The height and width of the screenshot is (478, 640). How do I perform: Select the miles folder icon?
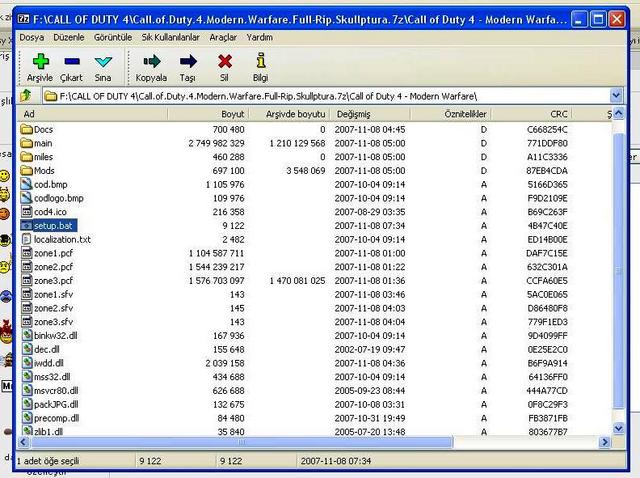tap(27, 157)
